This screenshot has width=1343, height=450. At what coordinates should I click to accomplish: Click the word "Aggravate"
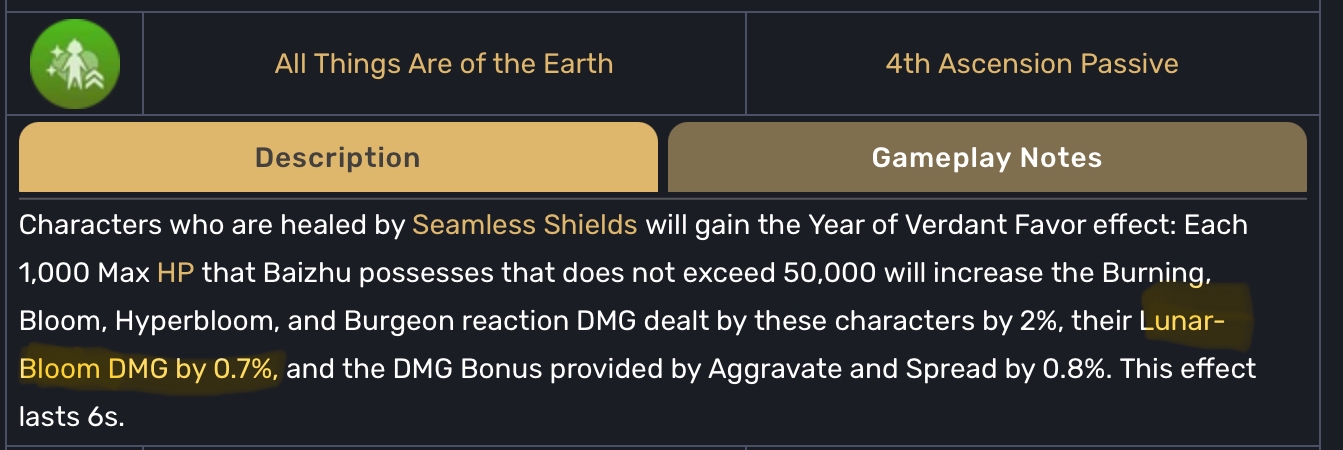click(x=772, y=369)
